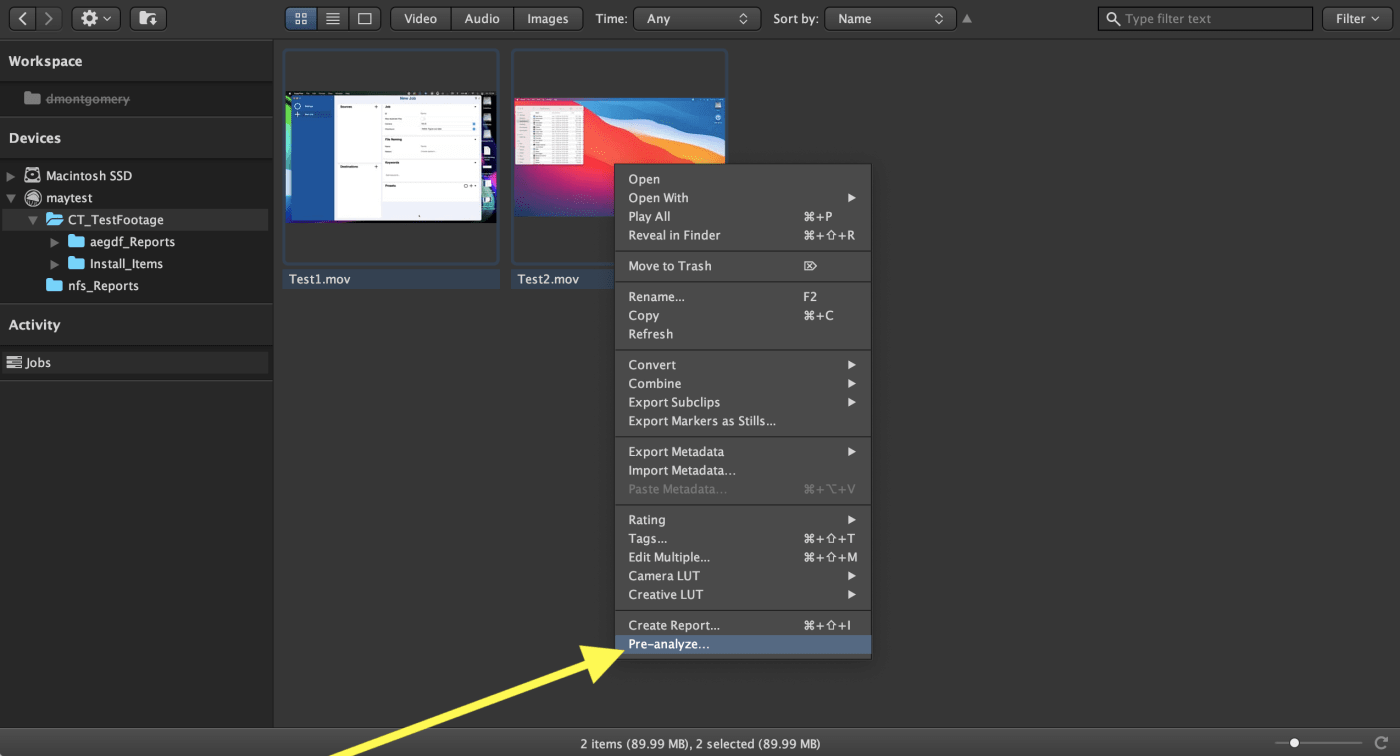Click the Type filter text field
This screenshot has width=1400, height=756.
pos(1215,19)
